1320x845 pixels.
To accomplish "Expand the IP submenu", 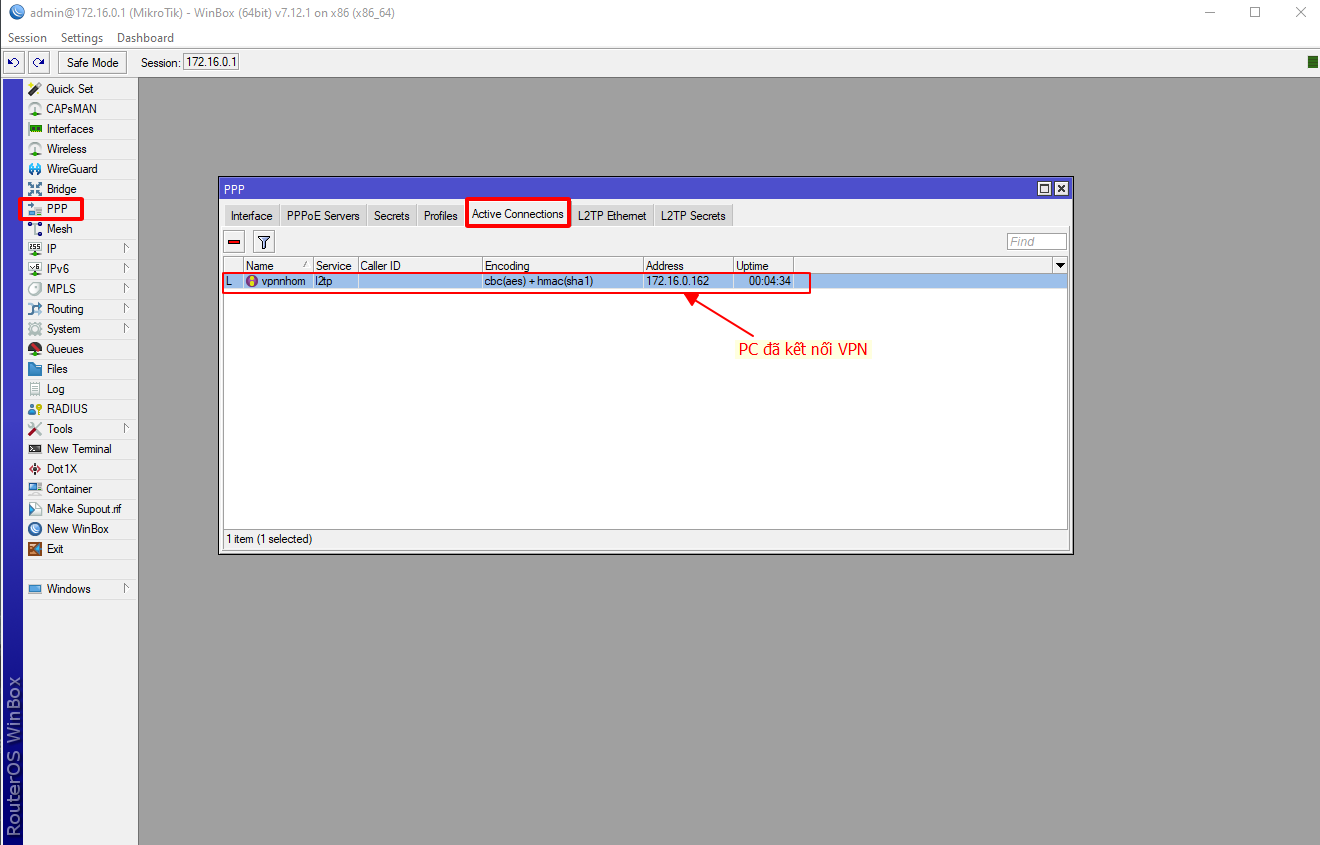I will coord(126,249).
